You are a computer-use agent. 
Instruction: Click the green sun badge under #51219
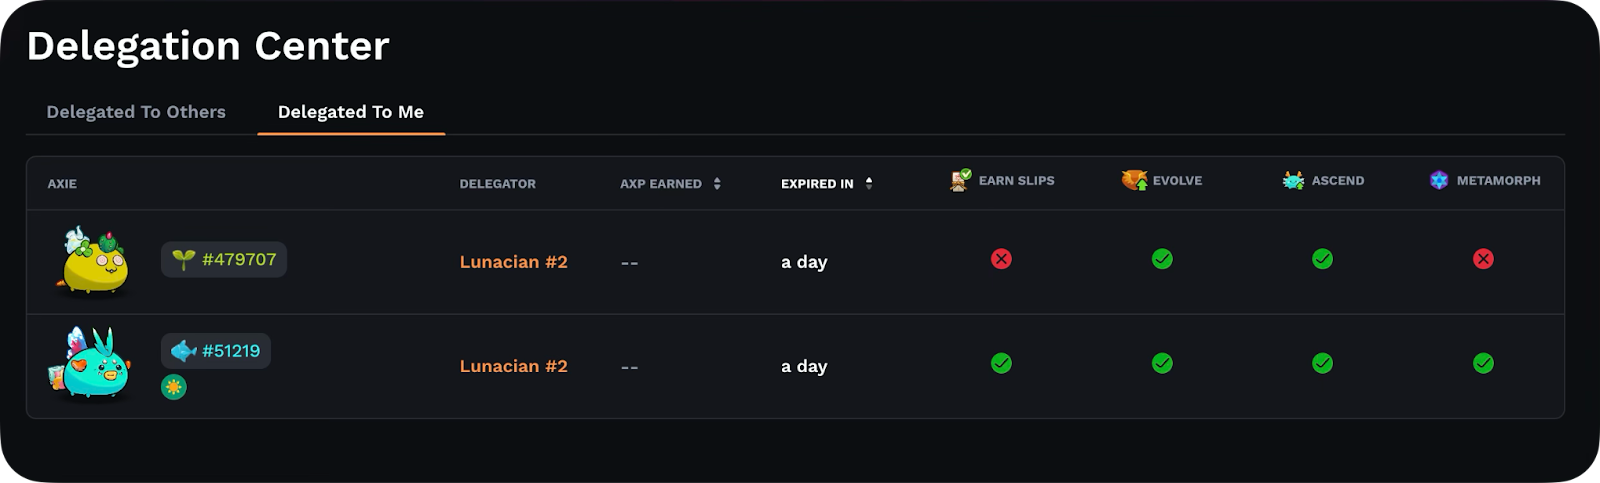174,387
